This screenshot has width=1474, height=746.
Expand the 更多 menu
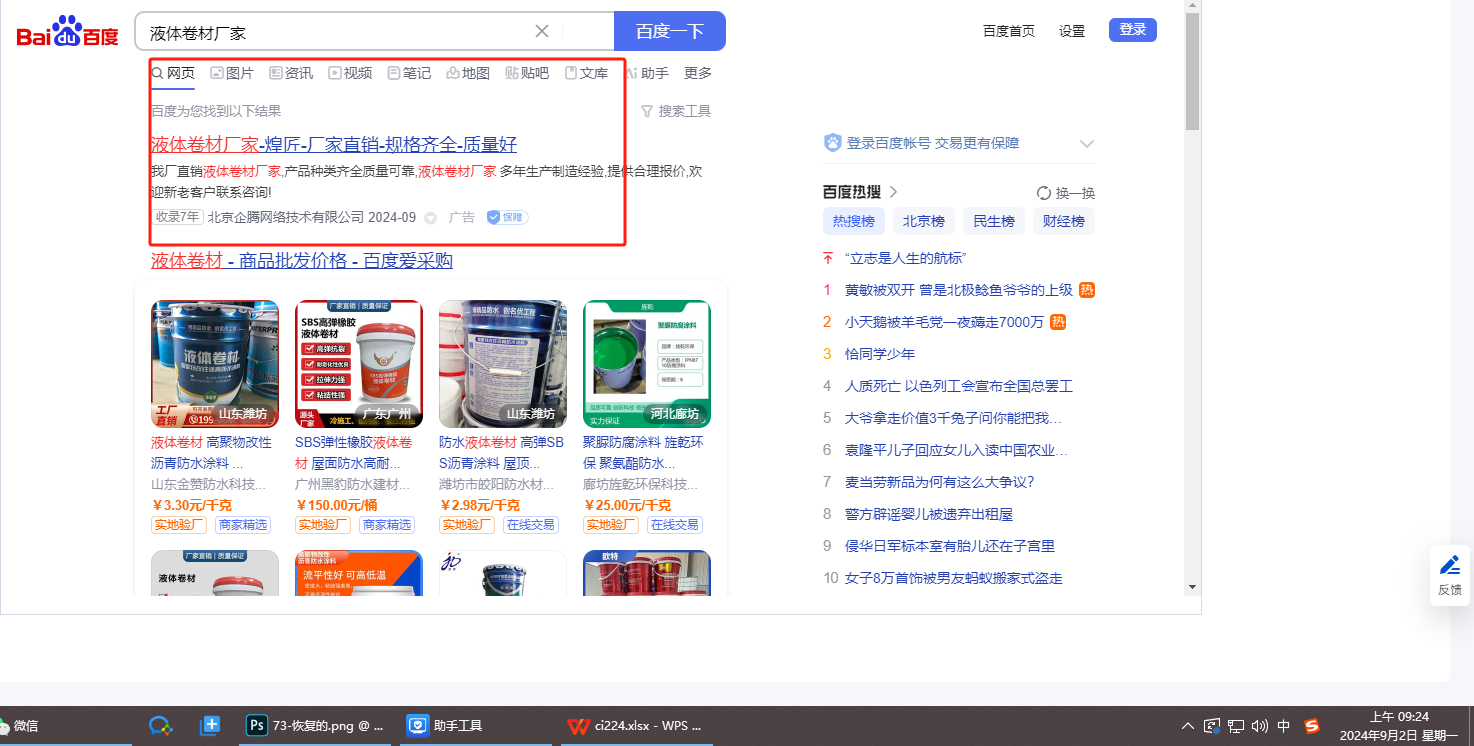pyautogui.click(x=698, y=73)
